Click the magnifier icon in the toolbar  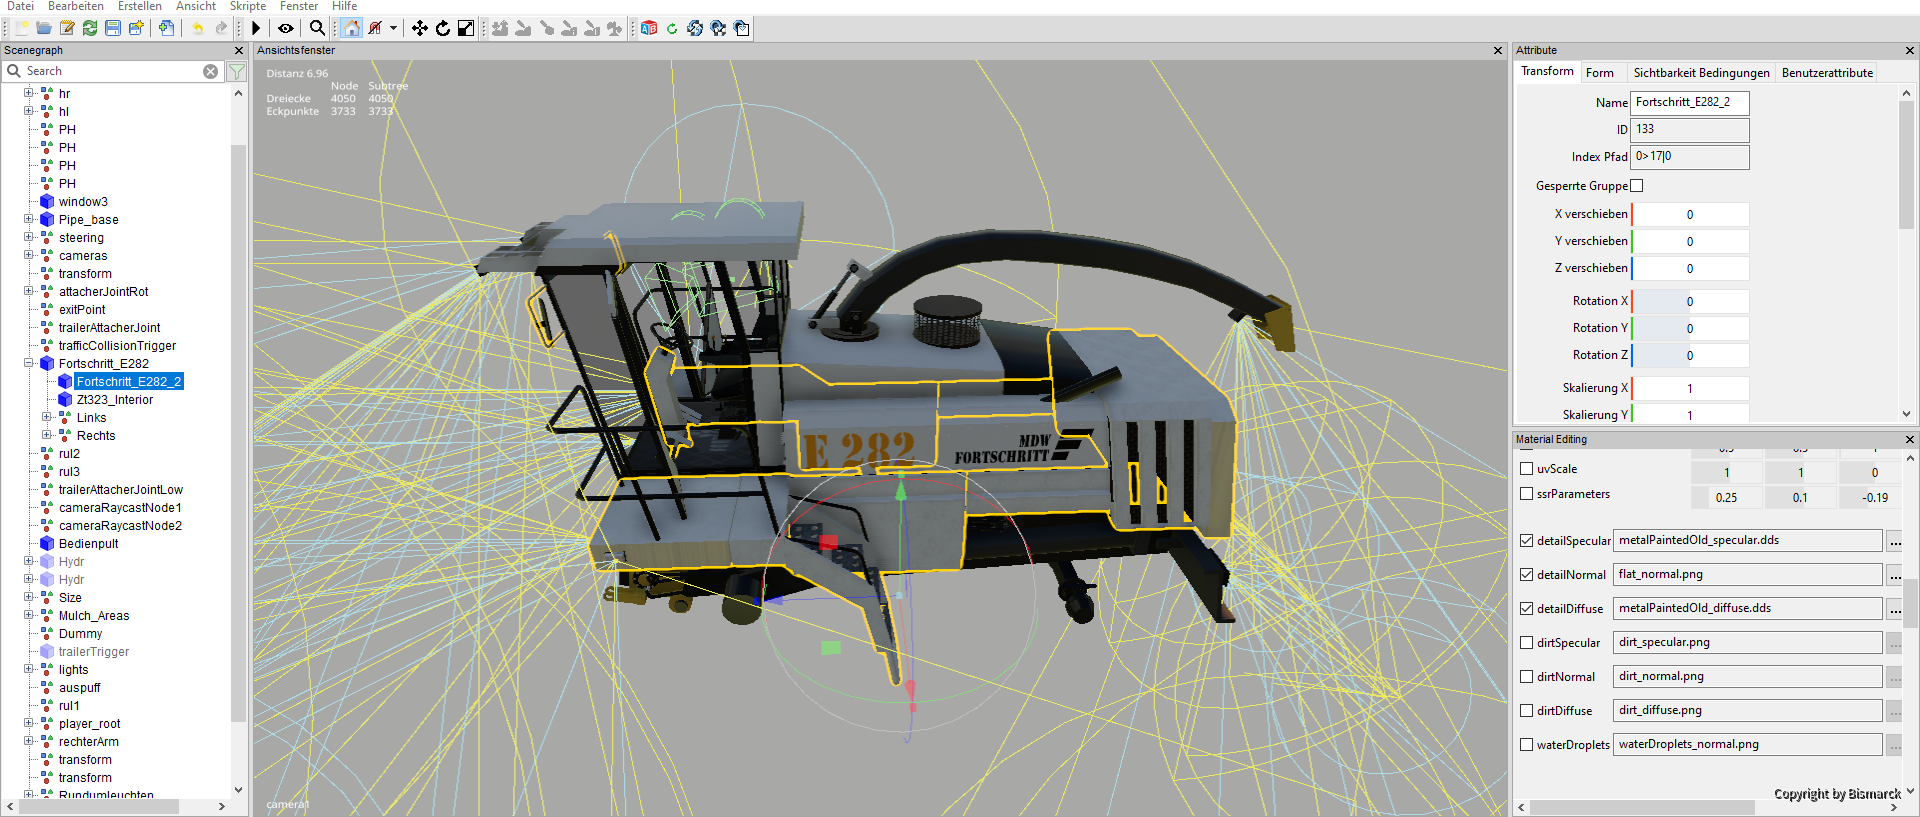317,28
